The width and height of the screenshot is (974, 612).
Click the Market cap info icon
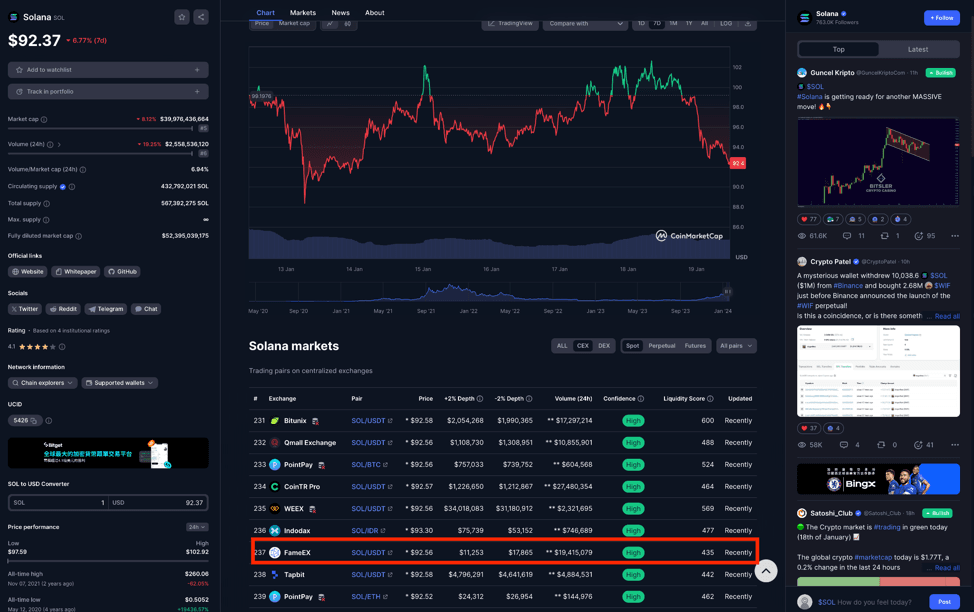[x=44, y=119]
